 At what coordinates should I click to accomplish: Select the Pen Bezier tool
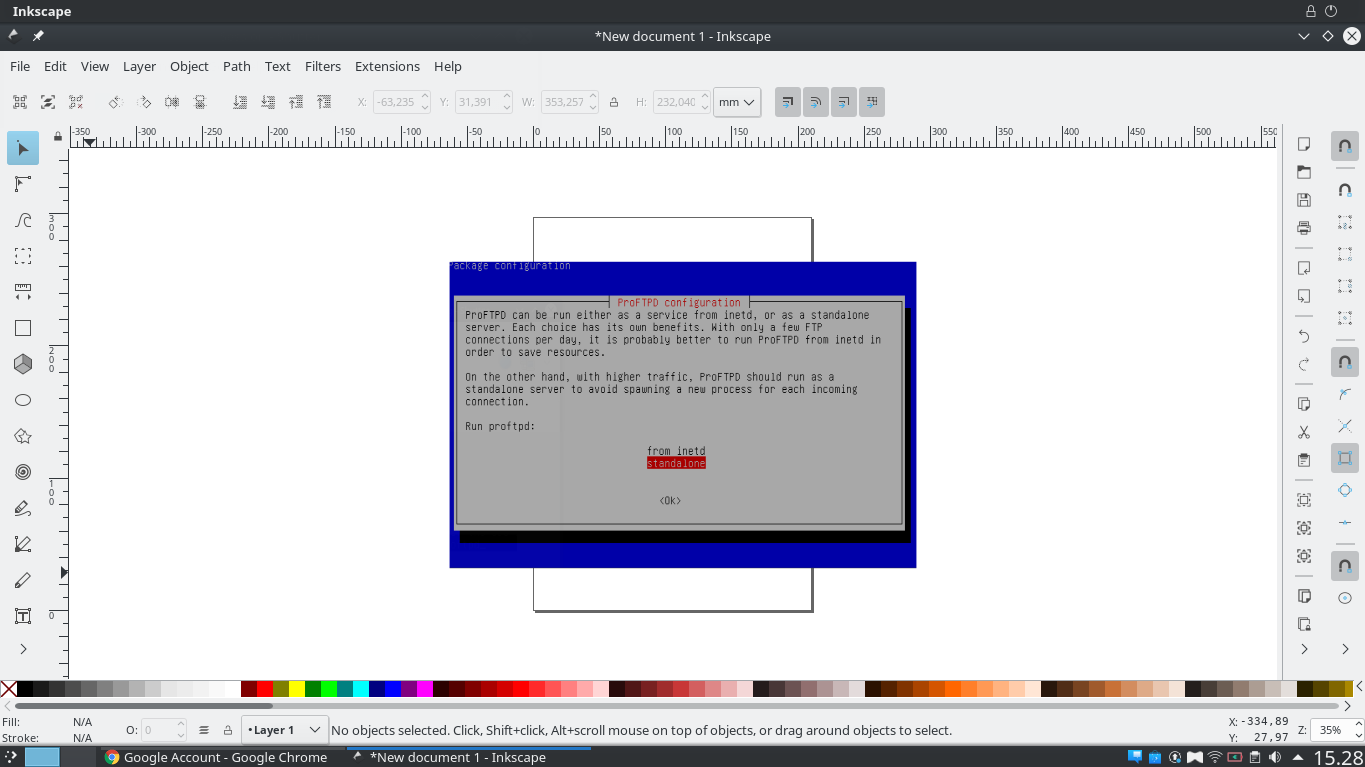[x=23, y=544]
